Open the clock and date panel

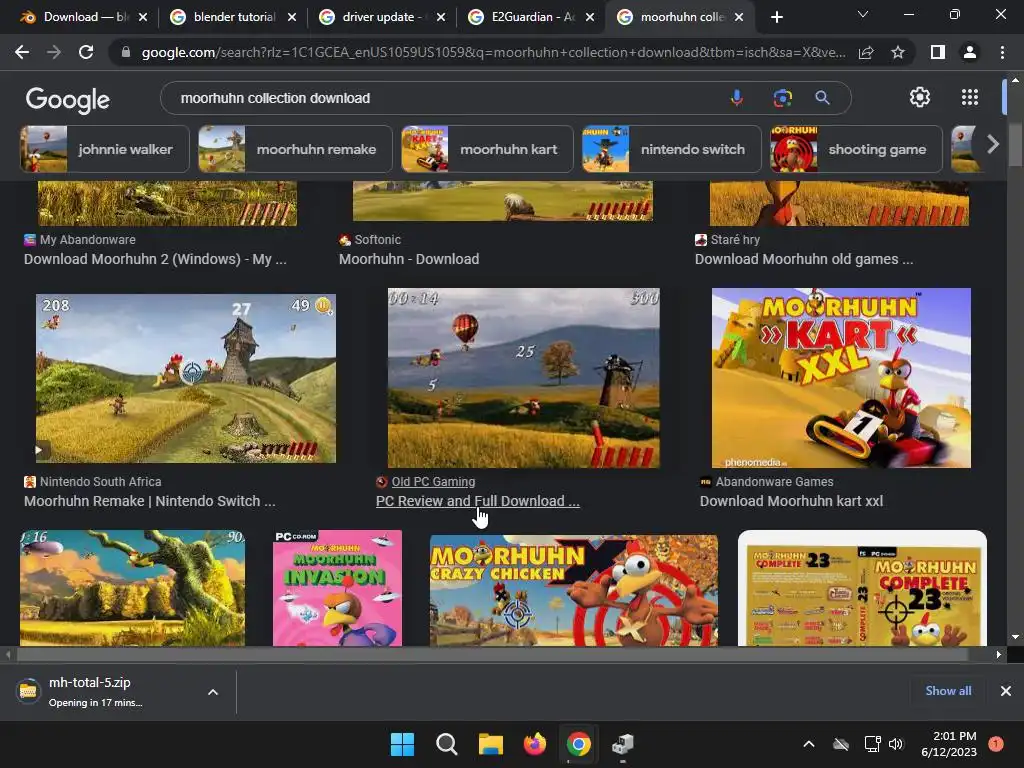[x=949, y=744]
